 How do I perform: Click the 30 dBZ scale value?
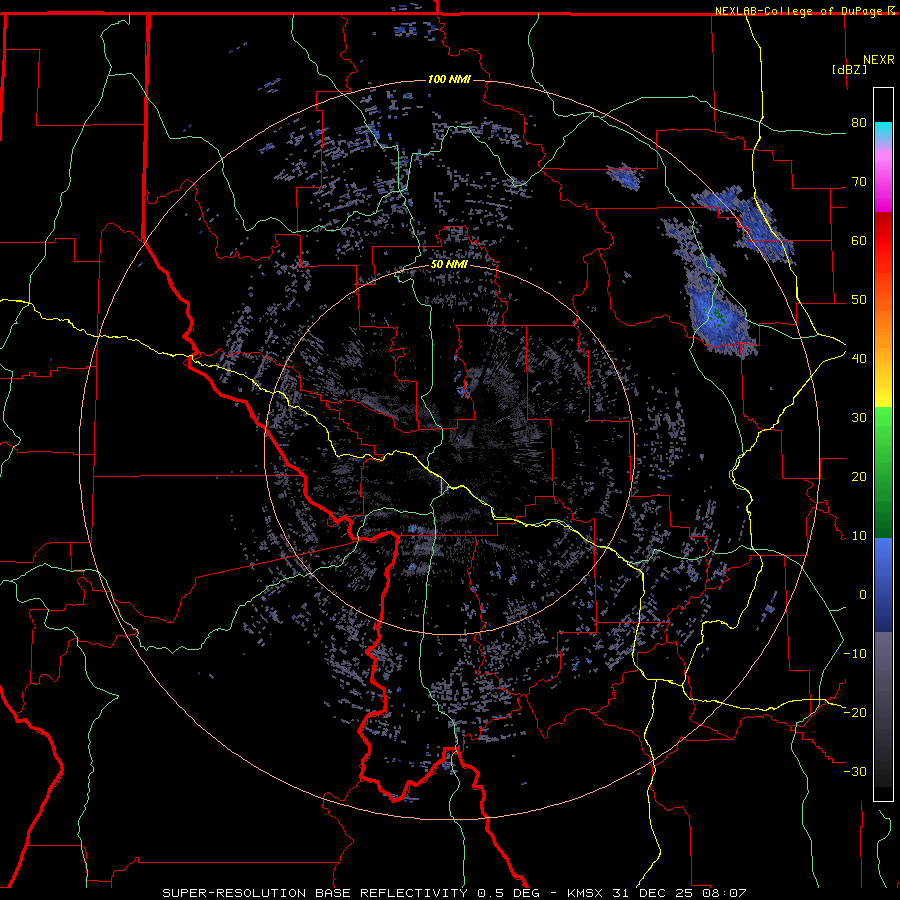859,417
